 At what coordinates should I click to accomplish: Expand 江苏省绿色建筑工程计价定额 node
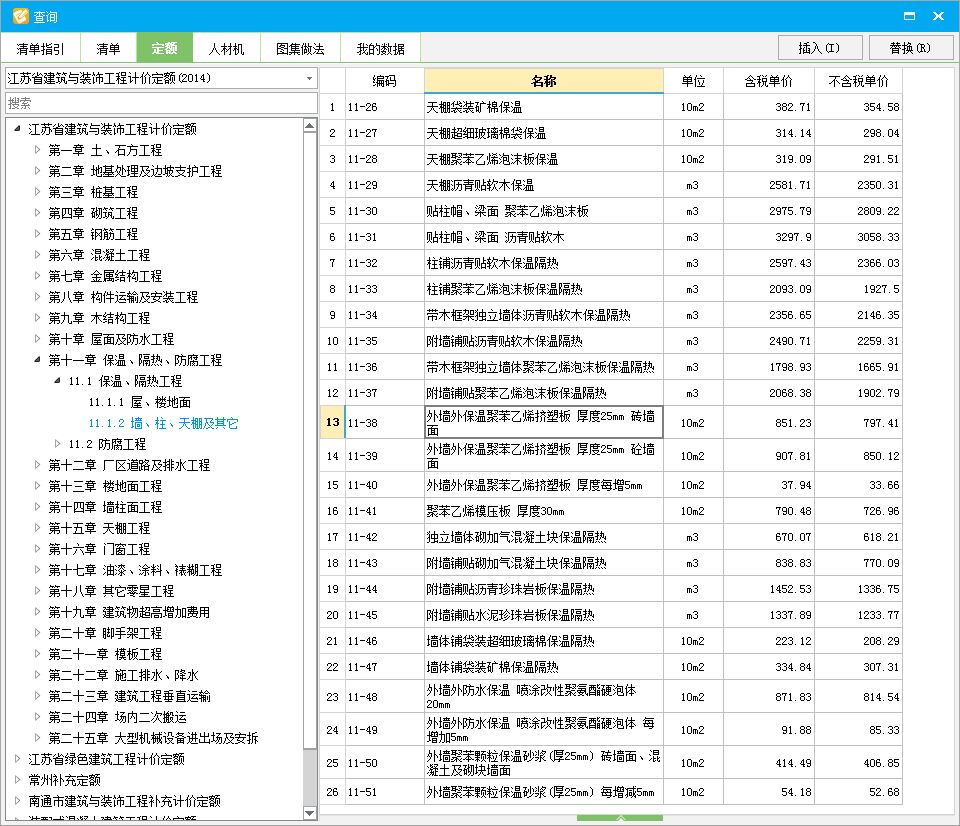pos(14,758)
